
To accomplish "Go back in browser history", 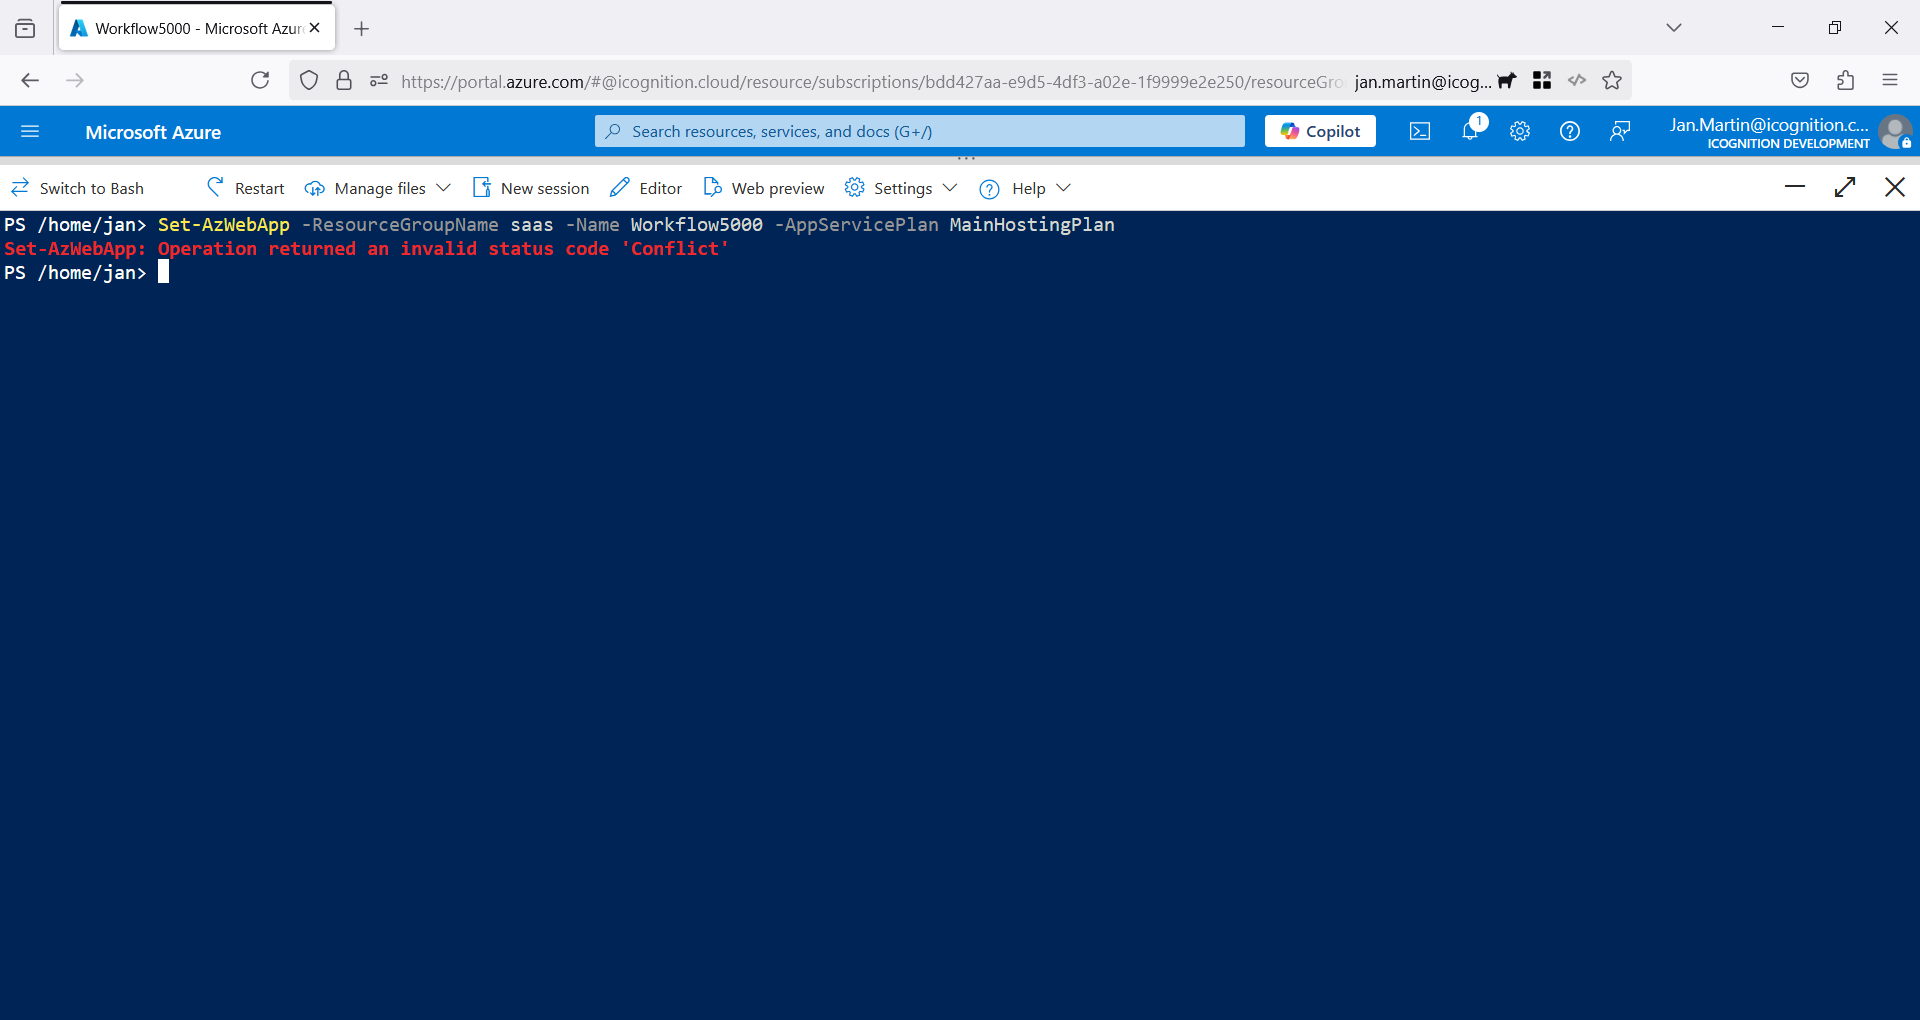I will (x=30, y=81).
